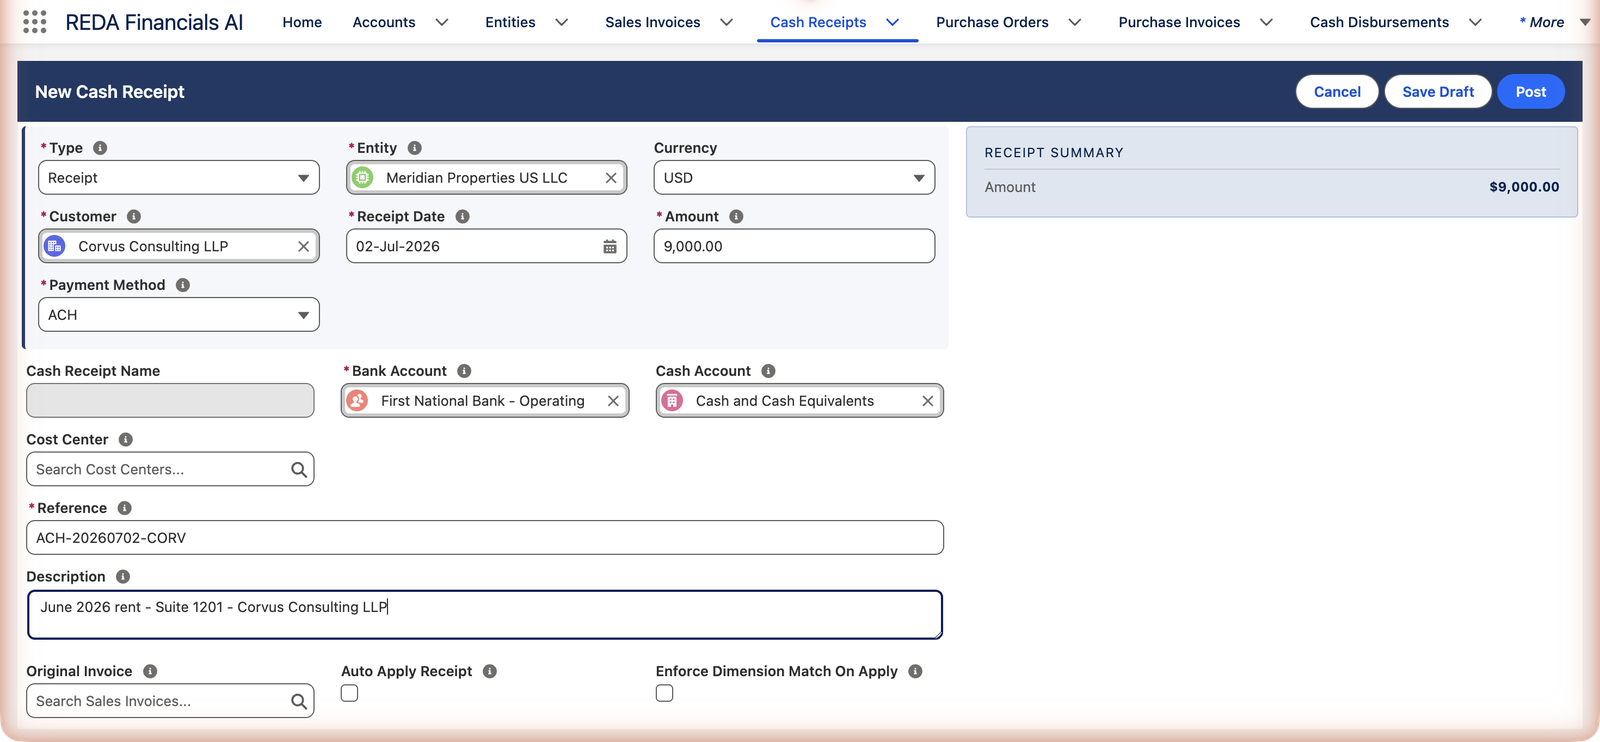
Task: Open the app launcher grid icon
Action: pyautogui.click(x=34, y=22)
